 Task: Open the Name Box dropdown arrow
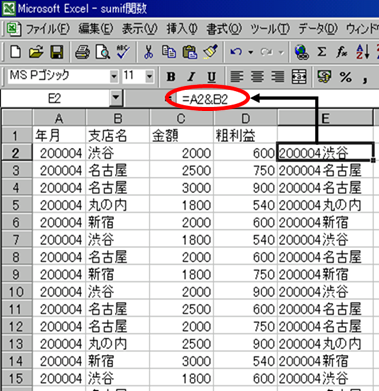(116, 98)
